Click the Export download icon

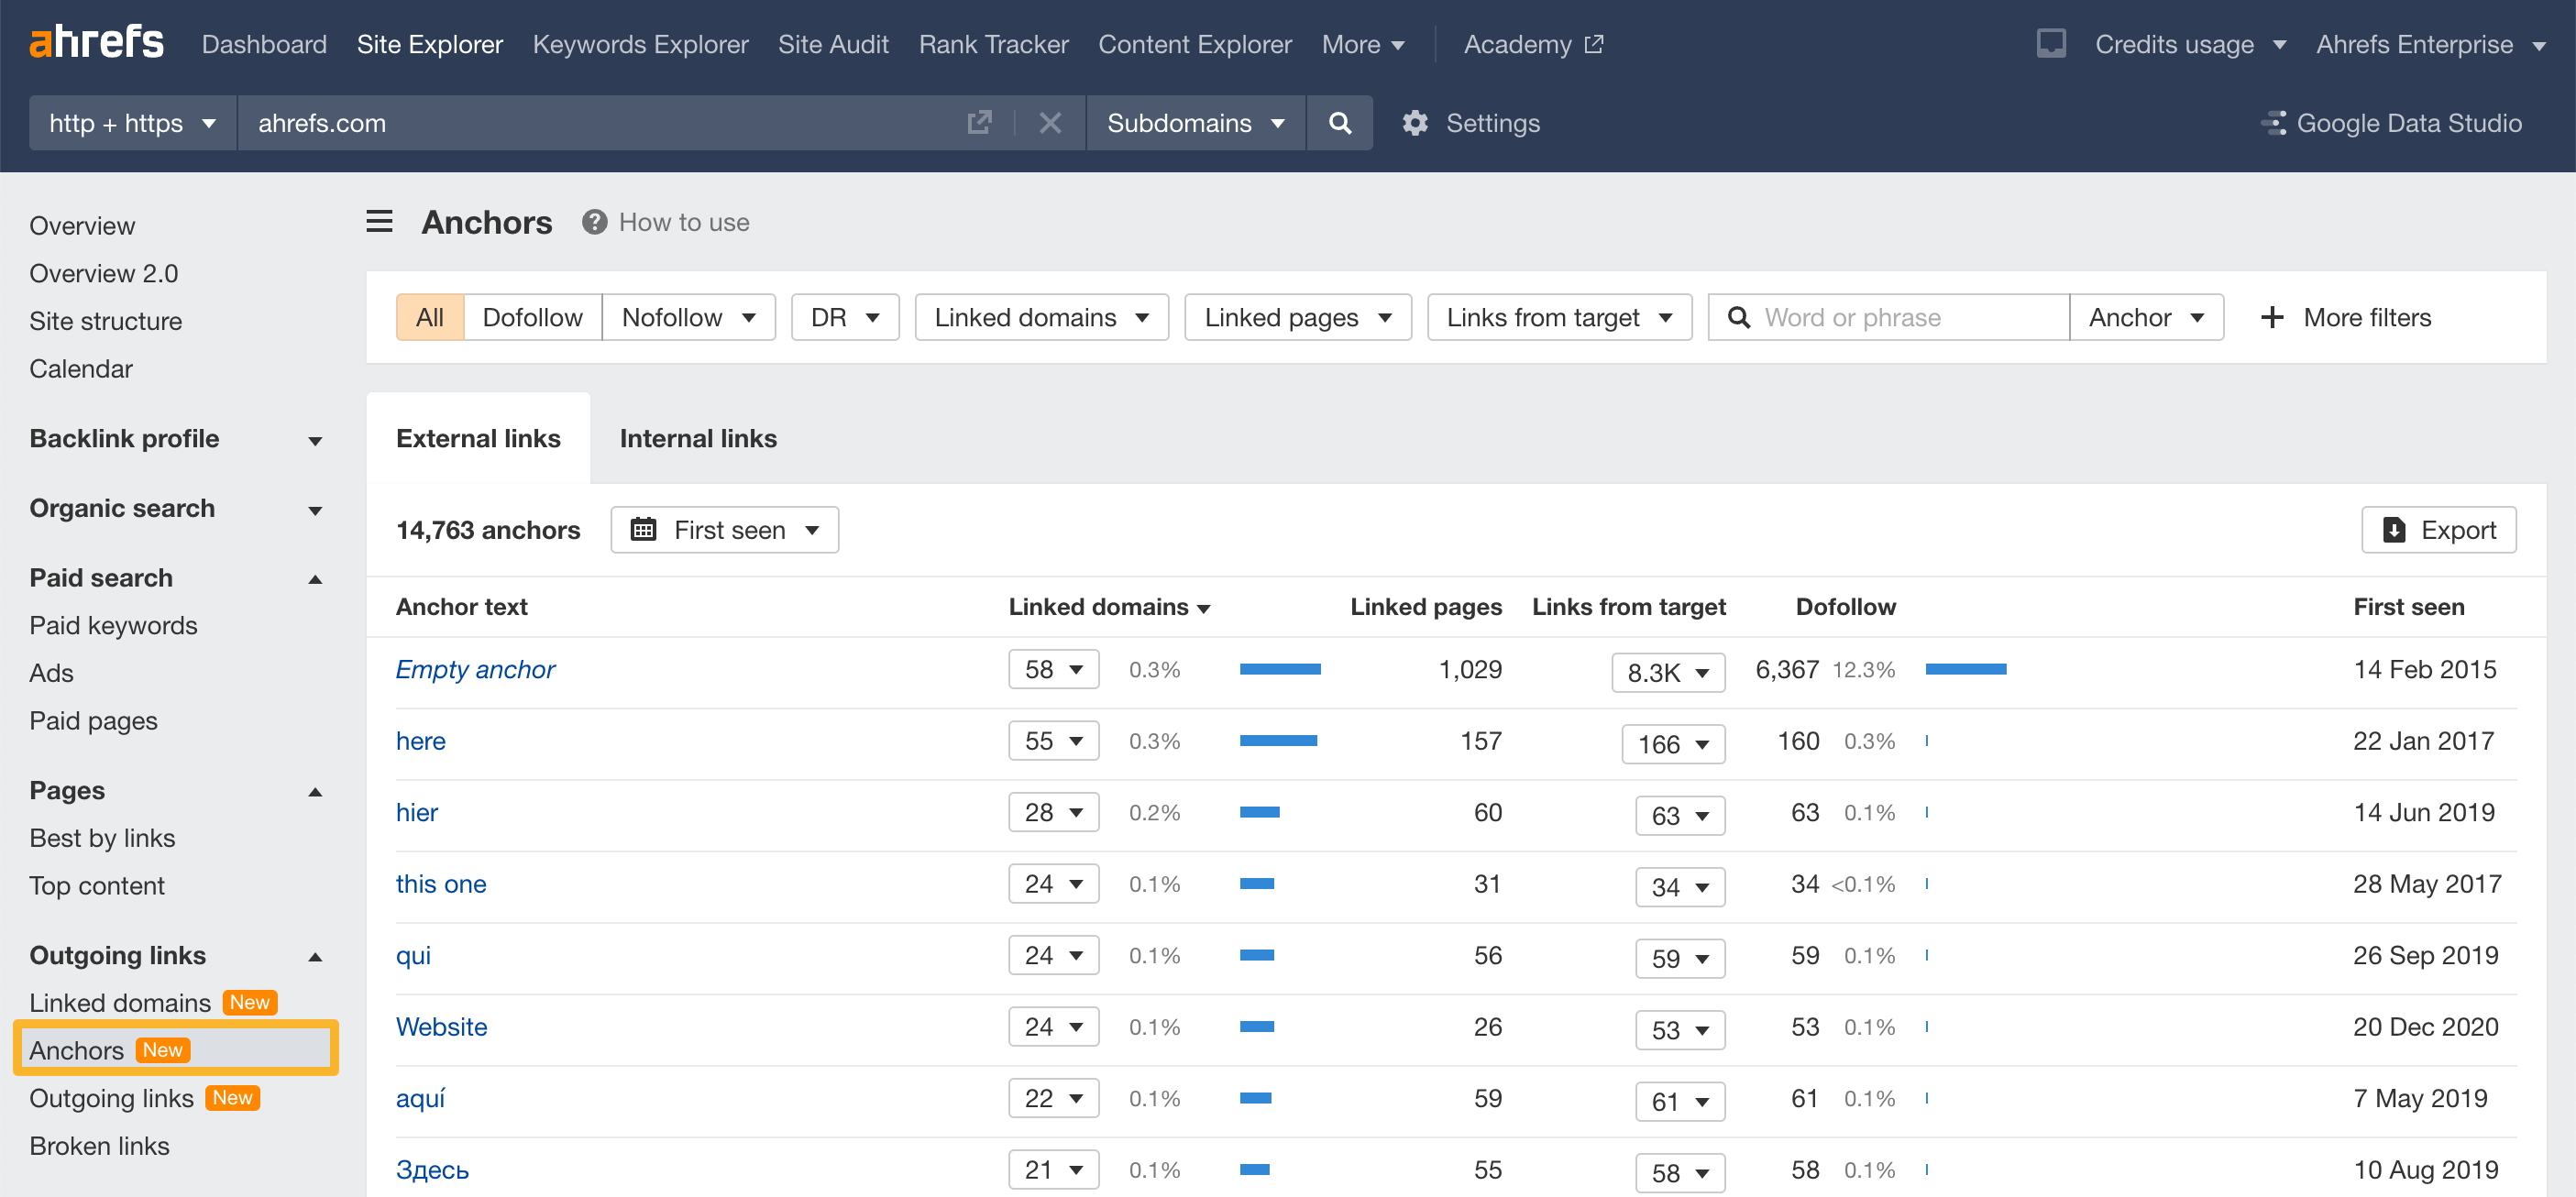click(2394, 530)
